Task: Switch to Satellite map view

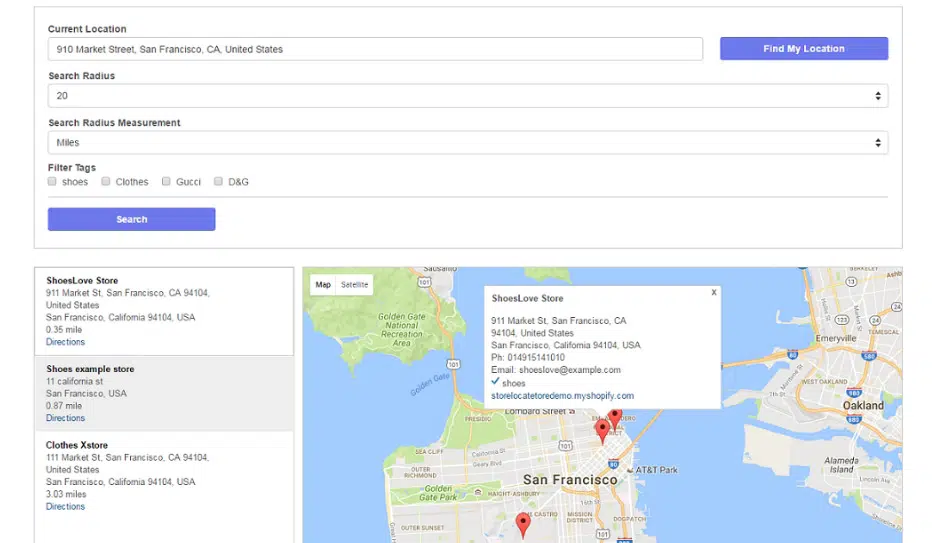Action: click(x=354, y=285)
